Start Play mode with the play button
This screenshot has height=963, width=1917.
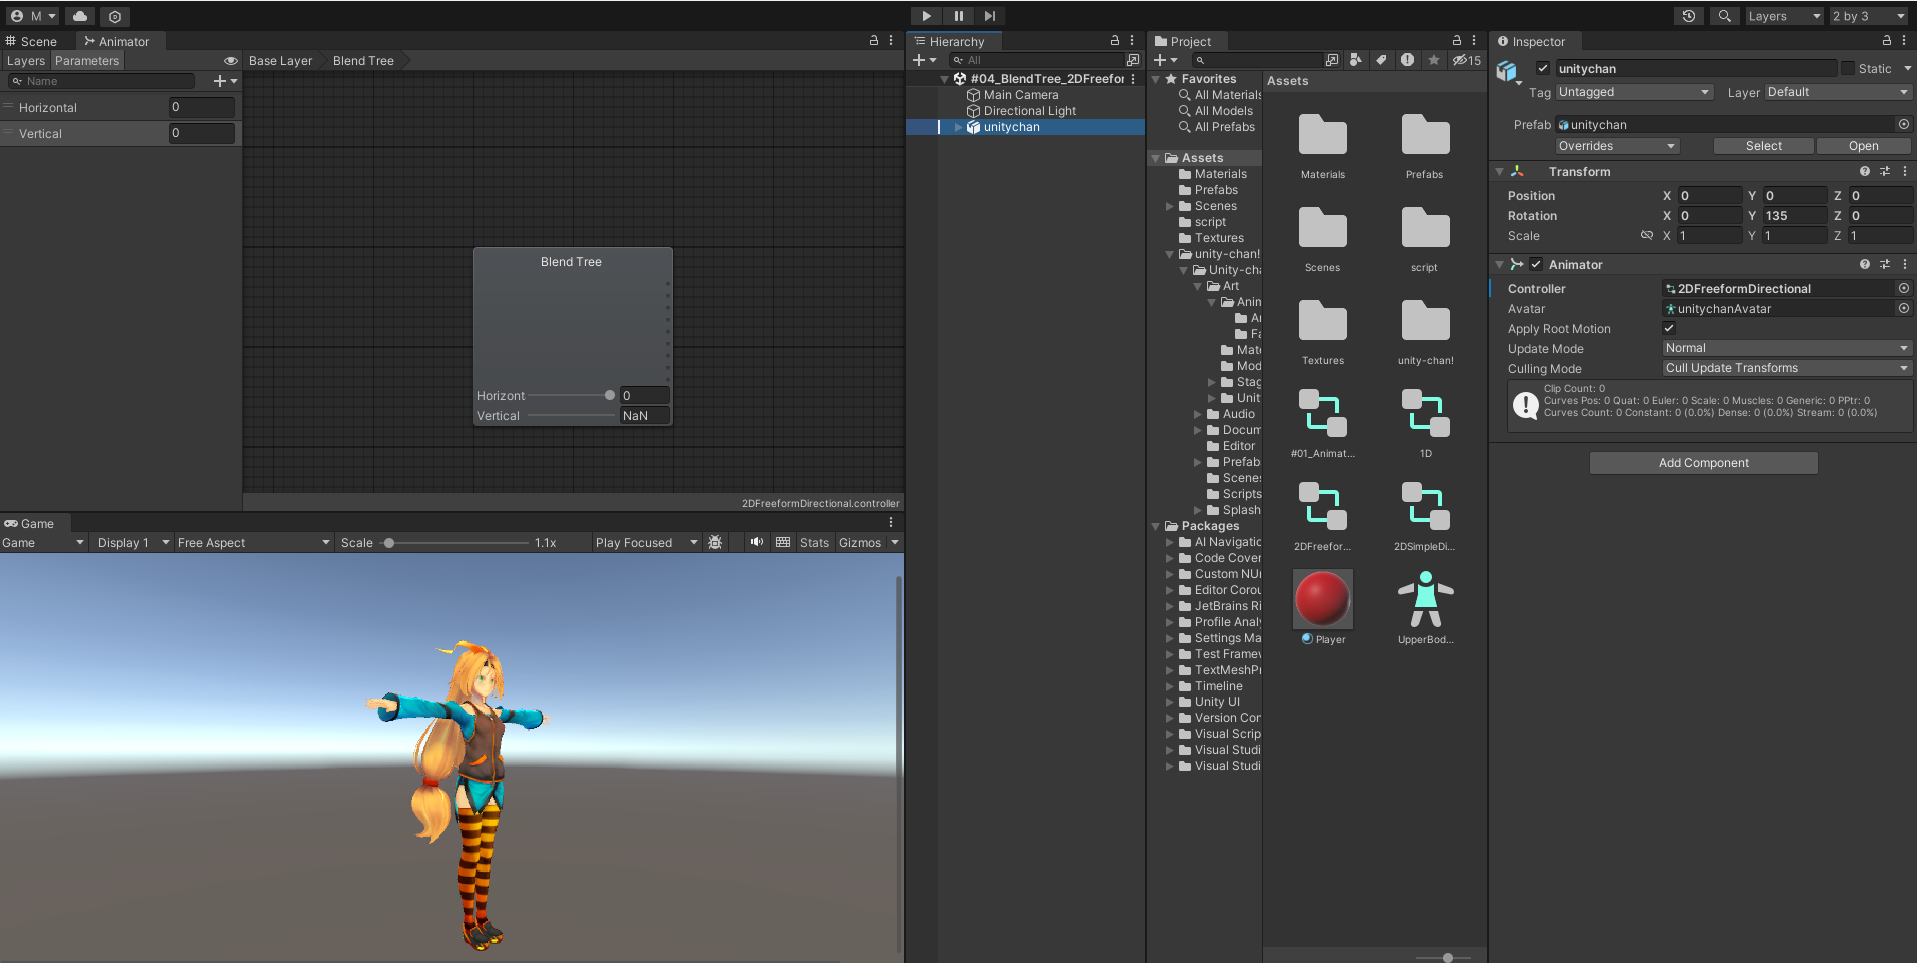pos(926,16)
